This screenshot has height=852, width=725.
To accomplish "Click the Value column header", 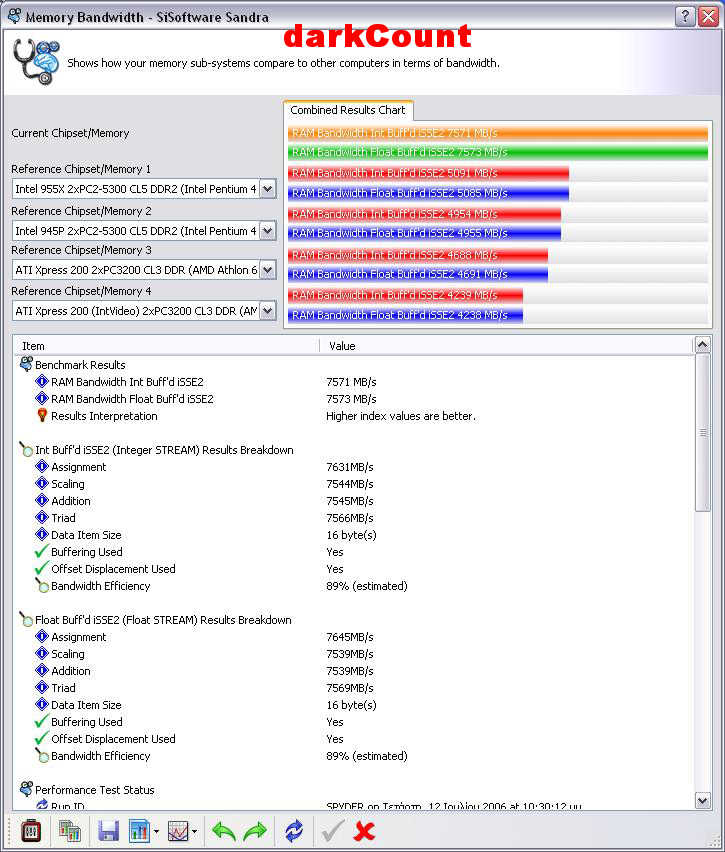I will (x=506, y=346).
